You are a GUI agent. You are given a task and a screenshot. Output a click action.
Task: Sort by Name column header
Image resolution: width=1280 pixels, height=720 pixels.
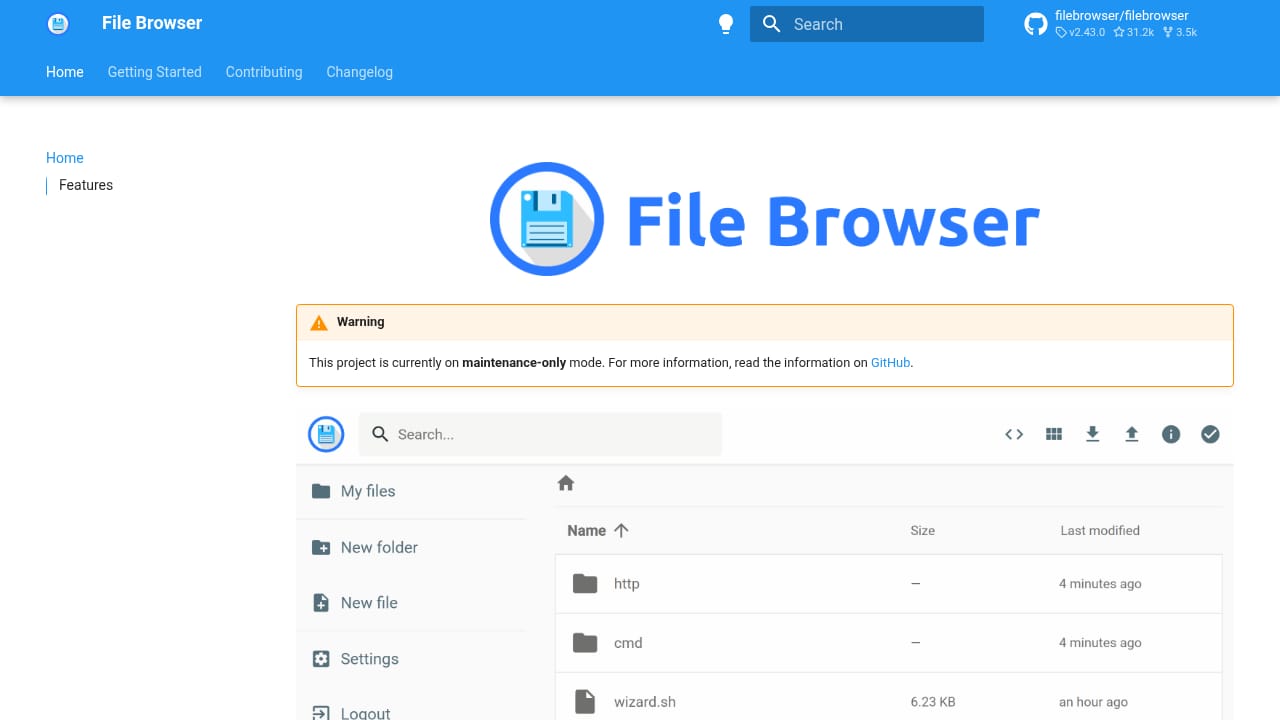tap(587, 531)
